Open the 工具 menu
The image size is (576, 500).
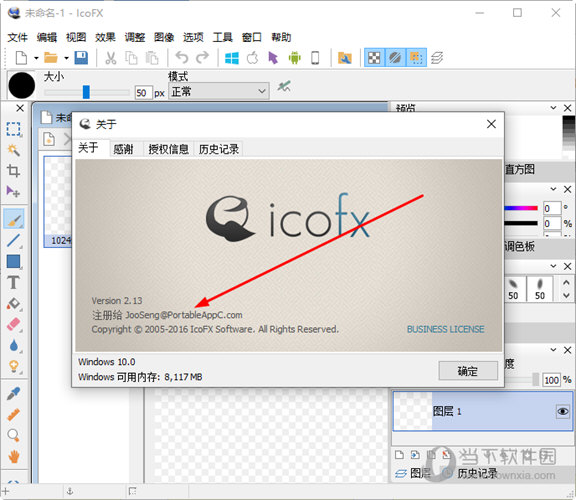223,37
